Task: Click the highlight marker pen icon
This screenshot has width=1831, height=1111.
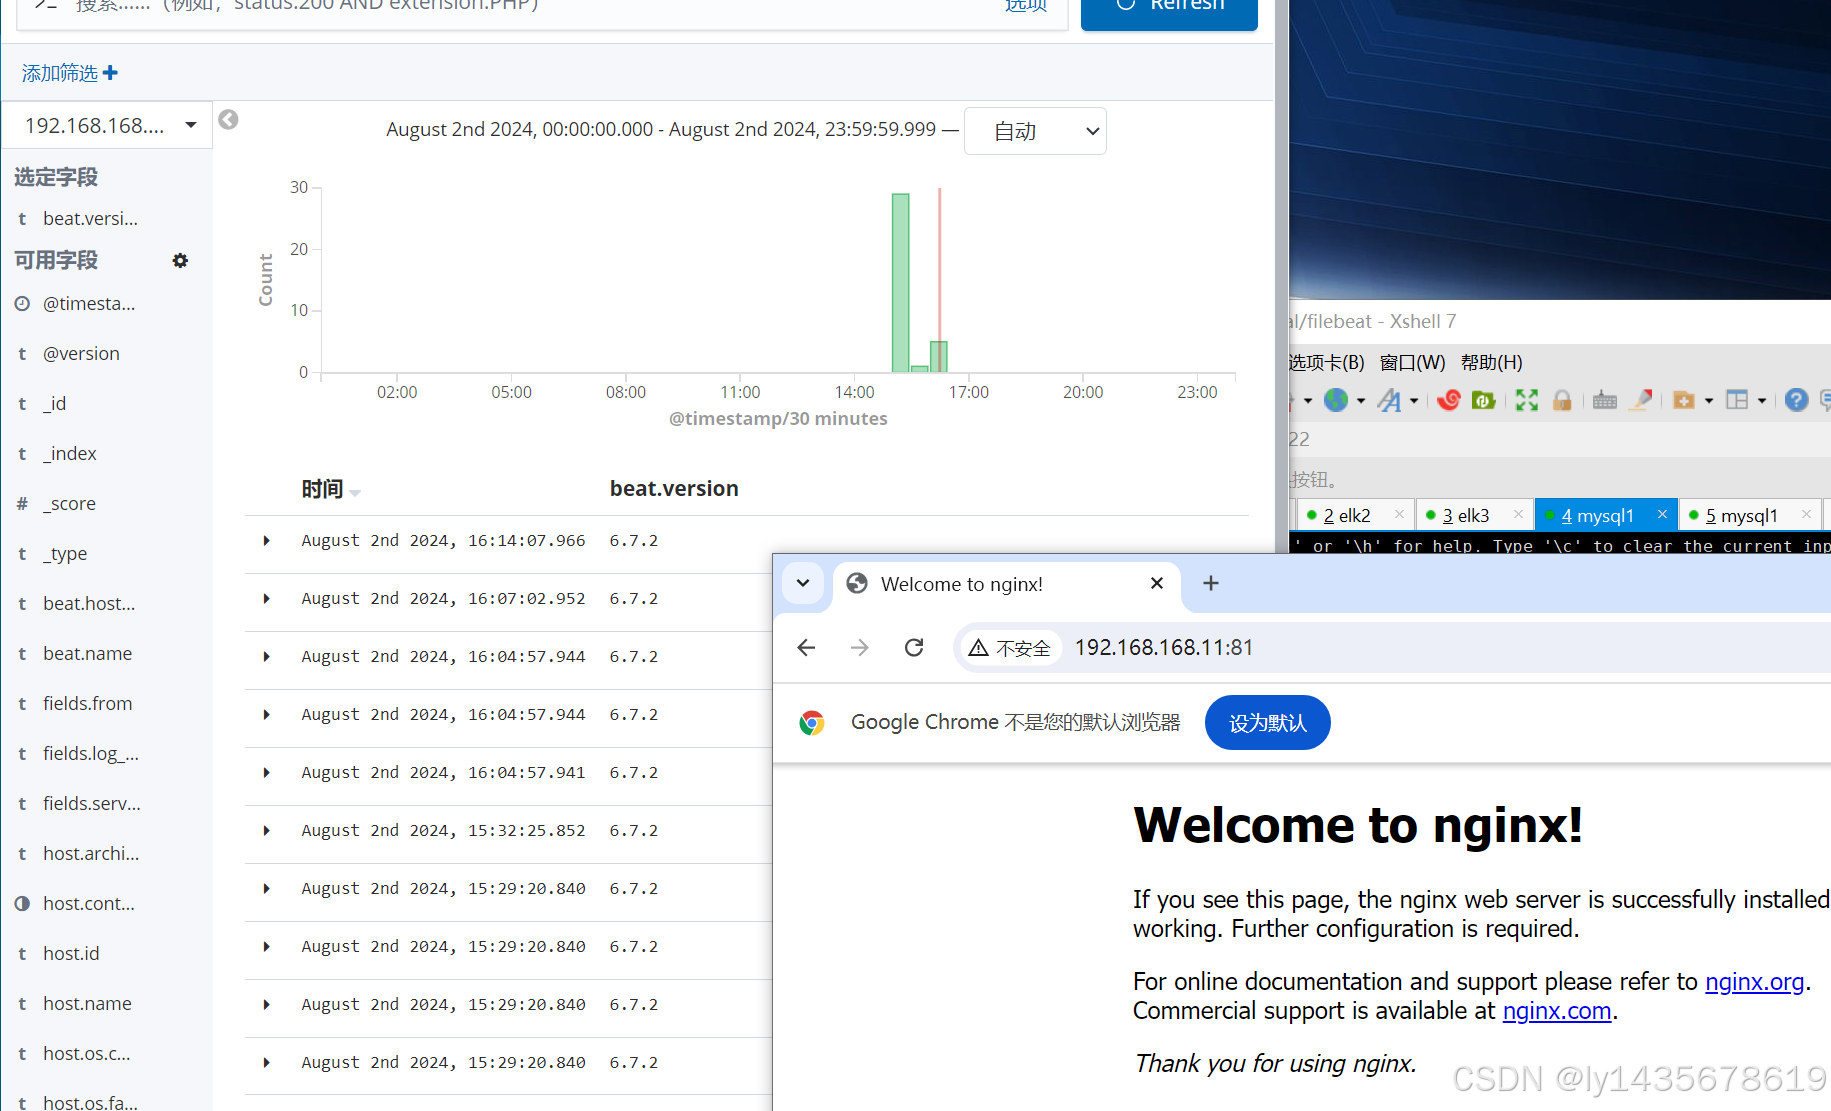Action: coord(1641,400)
